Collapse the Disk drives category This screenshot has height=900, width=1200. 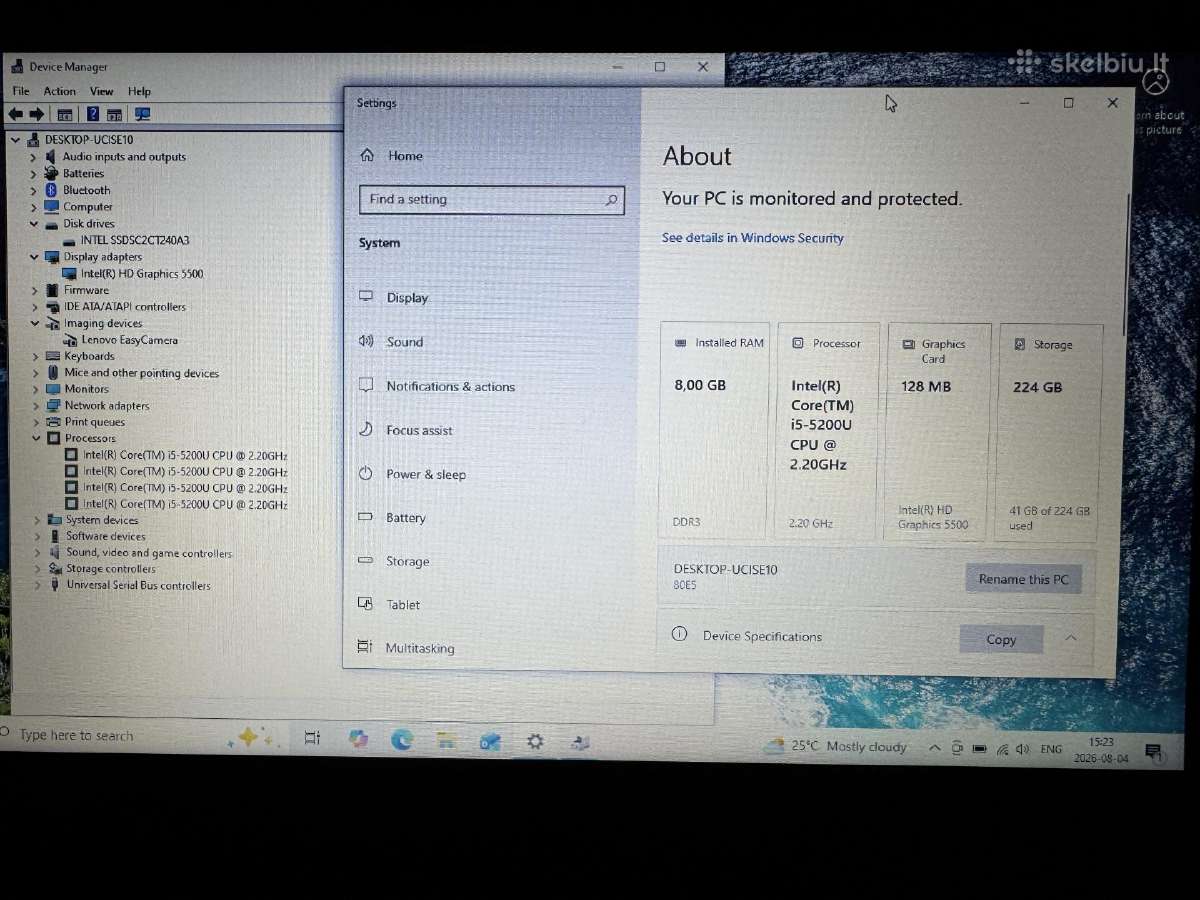tap(33, 224)
